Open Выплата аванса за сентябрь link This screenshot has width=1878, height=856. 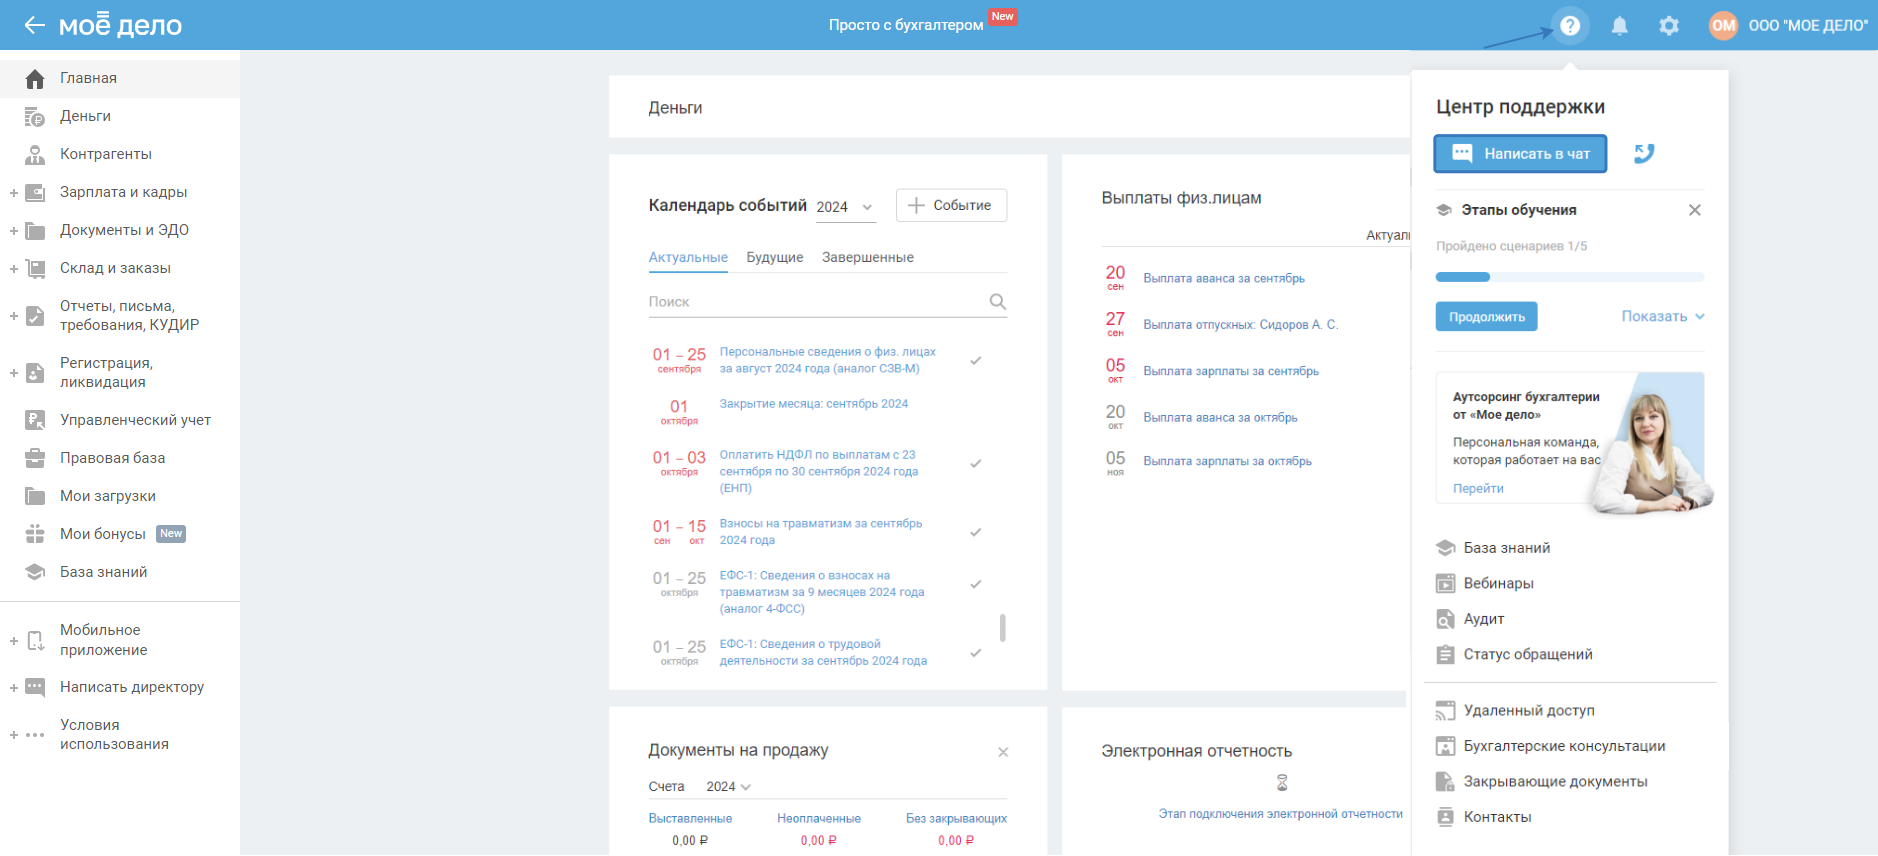1224,278
